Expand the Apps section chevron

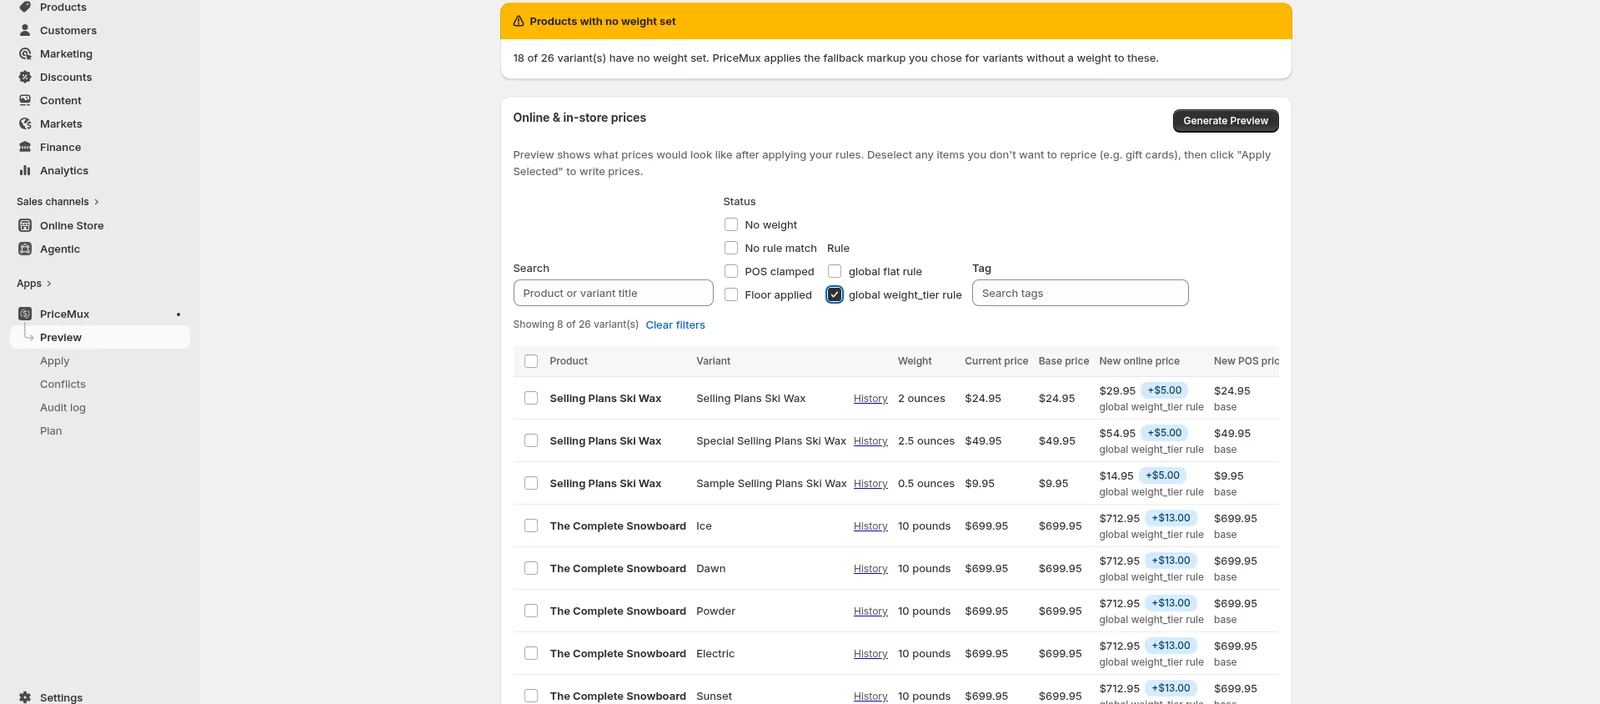49,284
